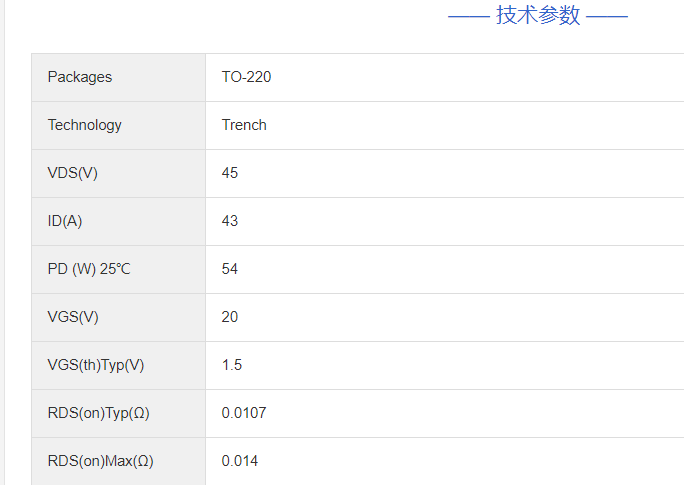This screenshot has width=684, height=485.
Task: Click the RDS(on) typical value 0.0107
Action: 244,413
